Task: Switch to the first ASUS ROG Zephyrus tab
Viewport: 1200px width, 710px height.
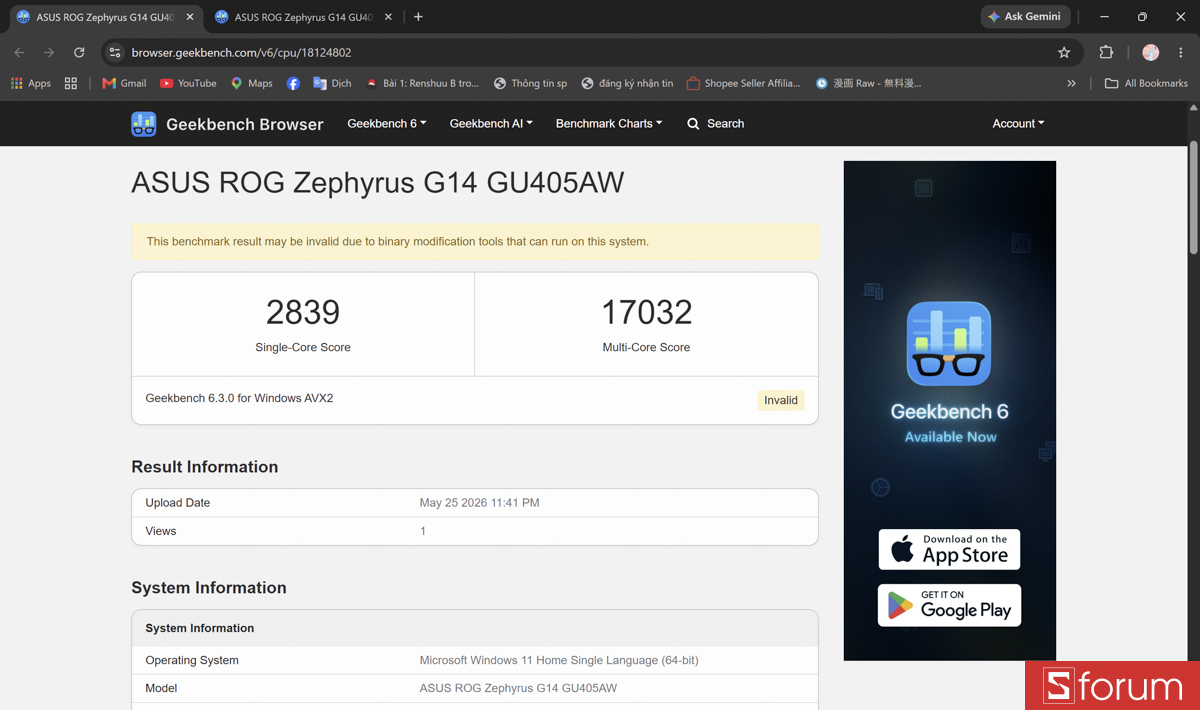Action: point(104,17)
